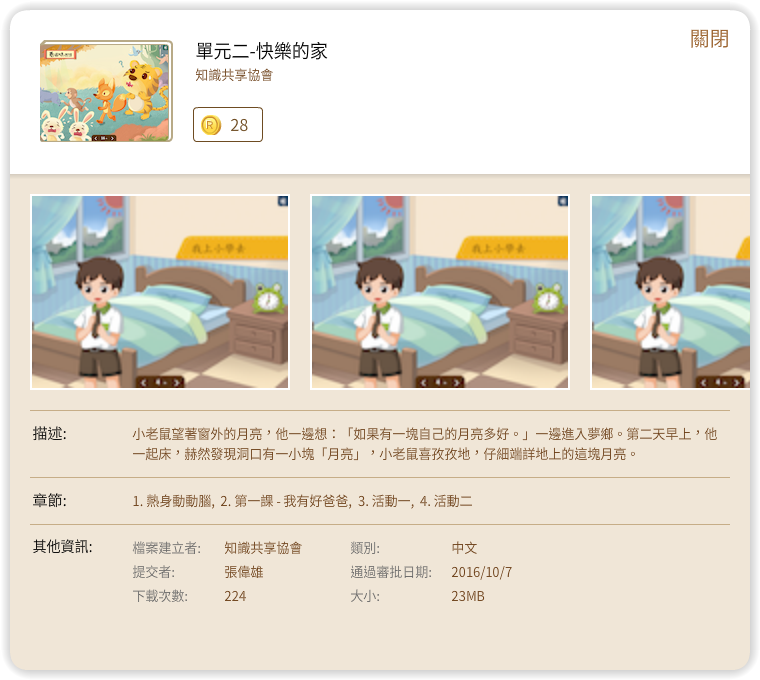760x680 pixels.
Task: Select chapter 1. 熱身動動腦
Action: point(172,501)
